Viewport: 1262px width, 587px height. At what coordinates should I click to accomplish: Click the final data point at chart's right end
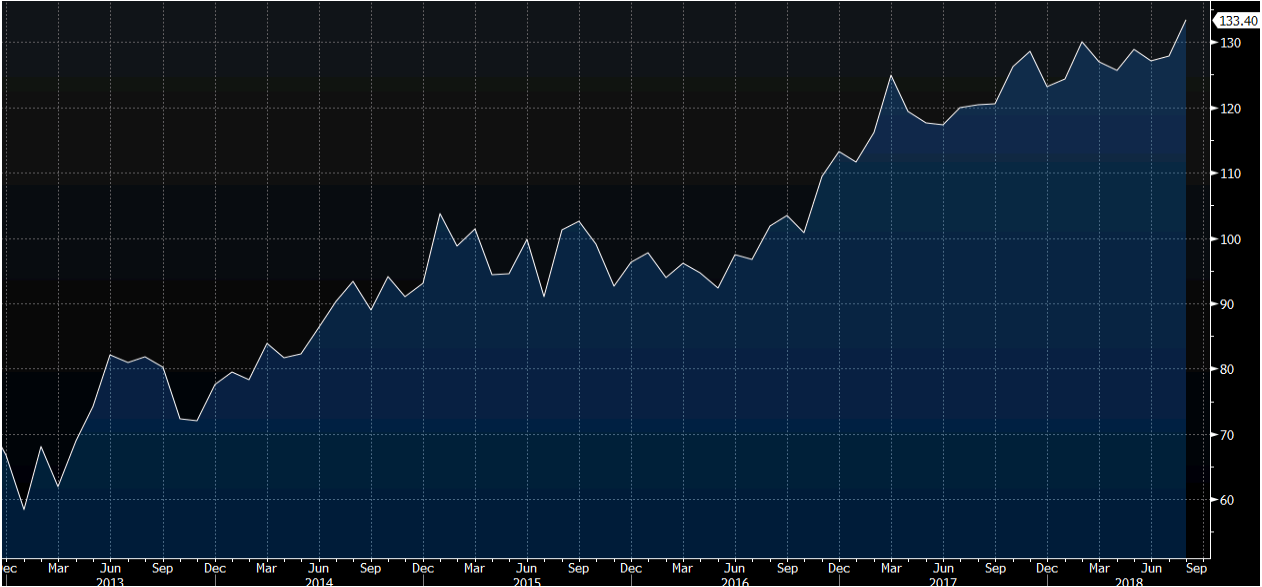click(1186, 20)
